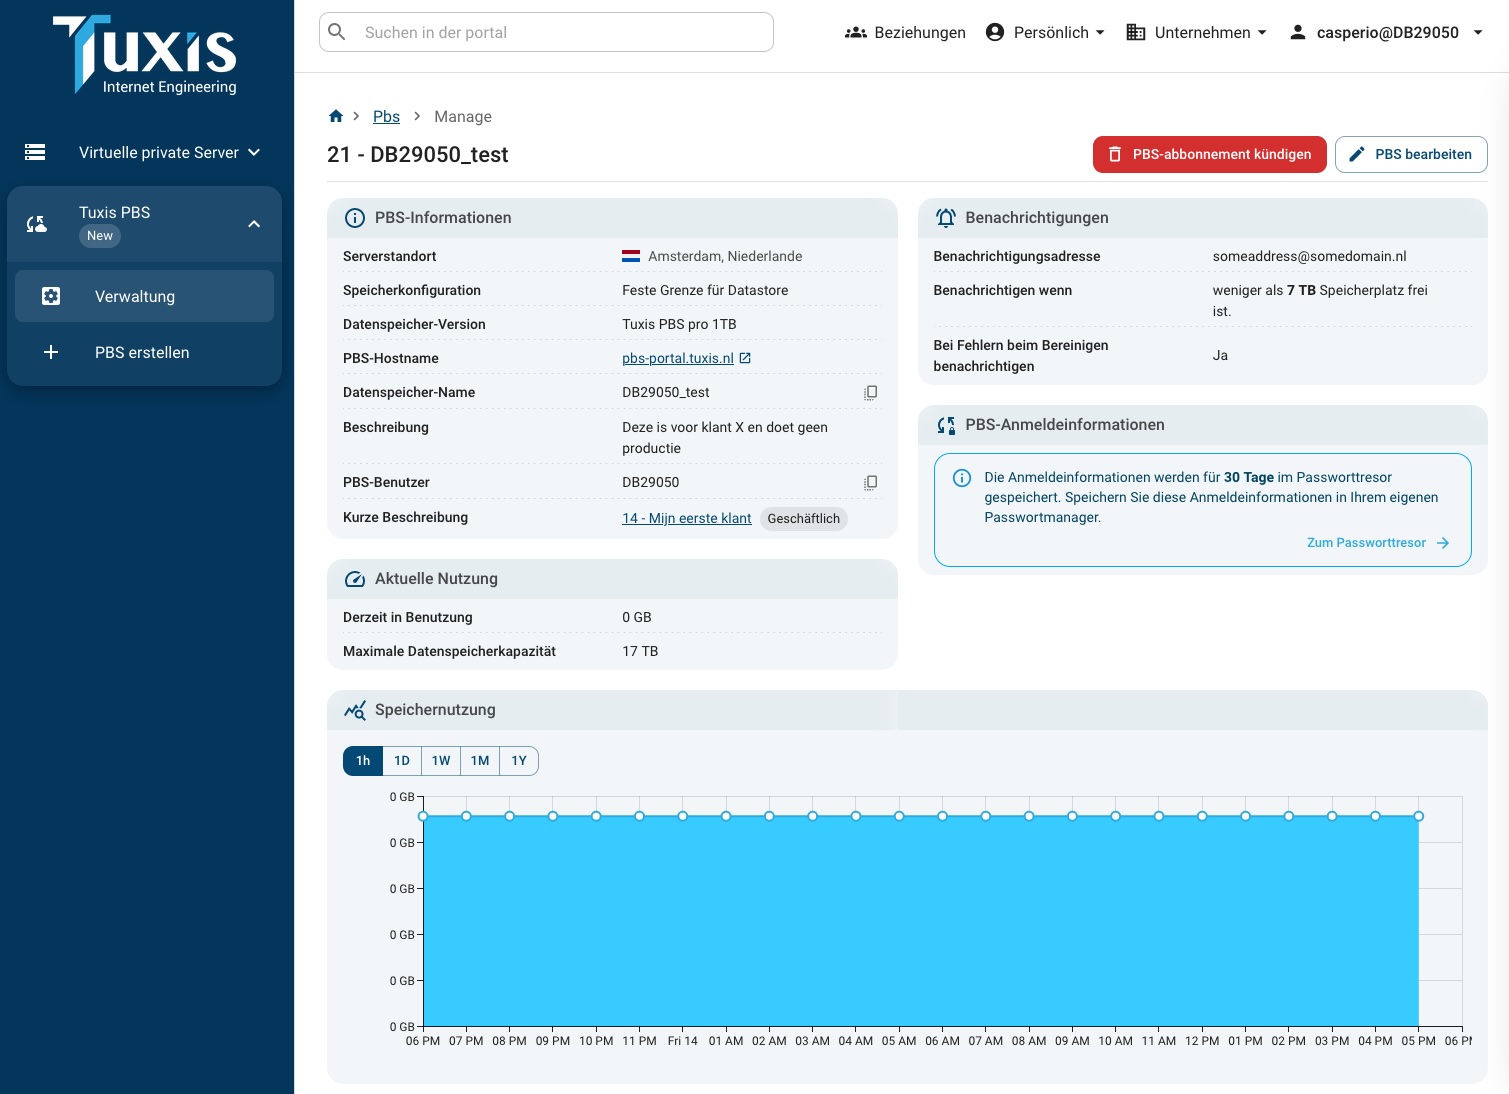Go to Pbs in the breadcrumb

pyautogui.click(x=386, y=116)
